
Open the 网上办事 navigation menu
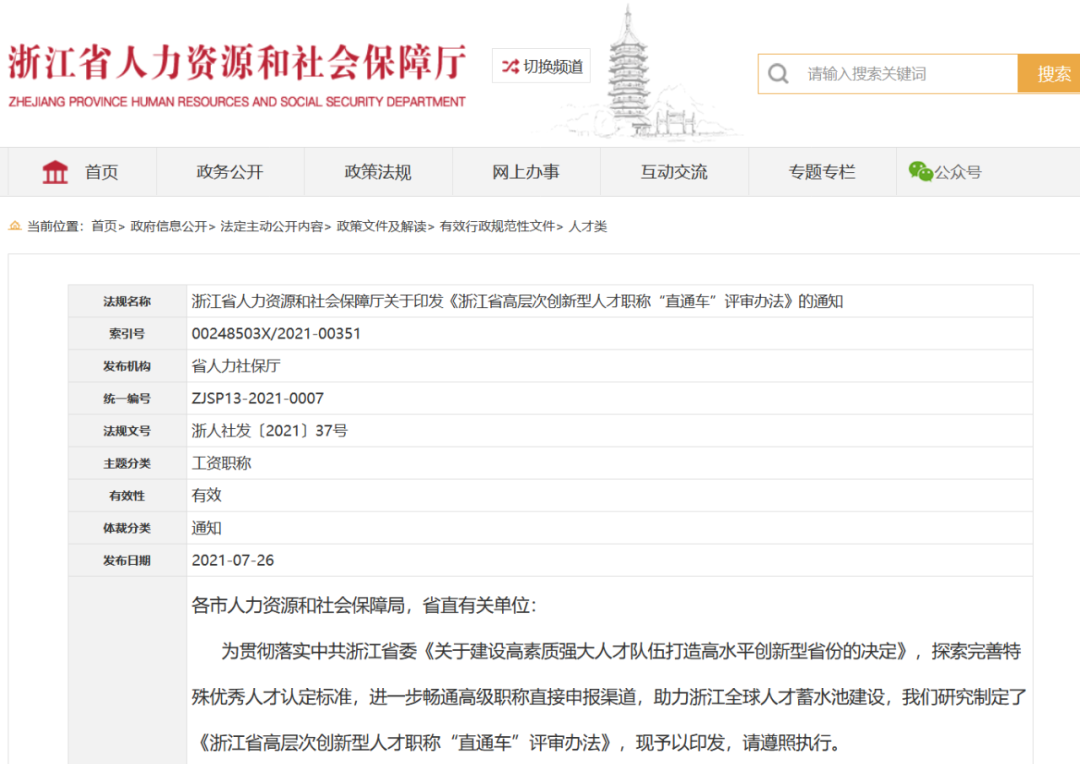[x=526, y=172]
